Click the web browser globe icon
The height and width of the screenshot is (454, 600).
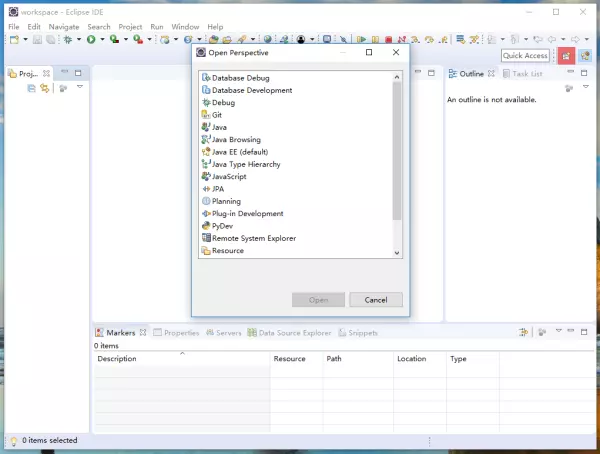pos(267,39)
